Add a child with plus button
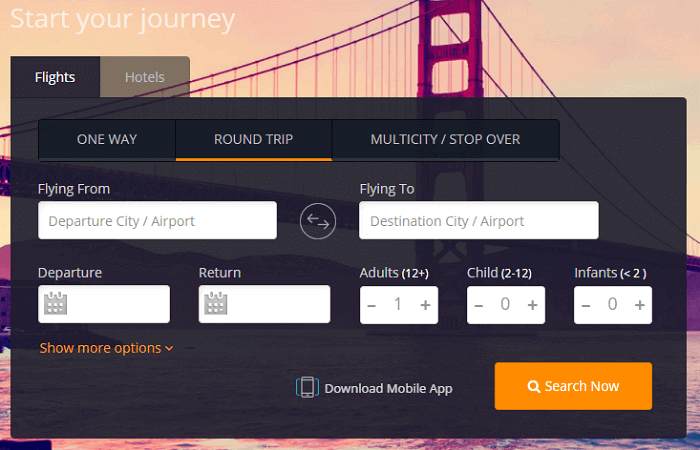Image resolution: width=700 pixels, height=450 pixels. click(532, 305)
